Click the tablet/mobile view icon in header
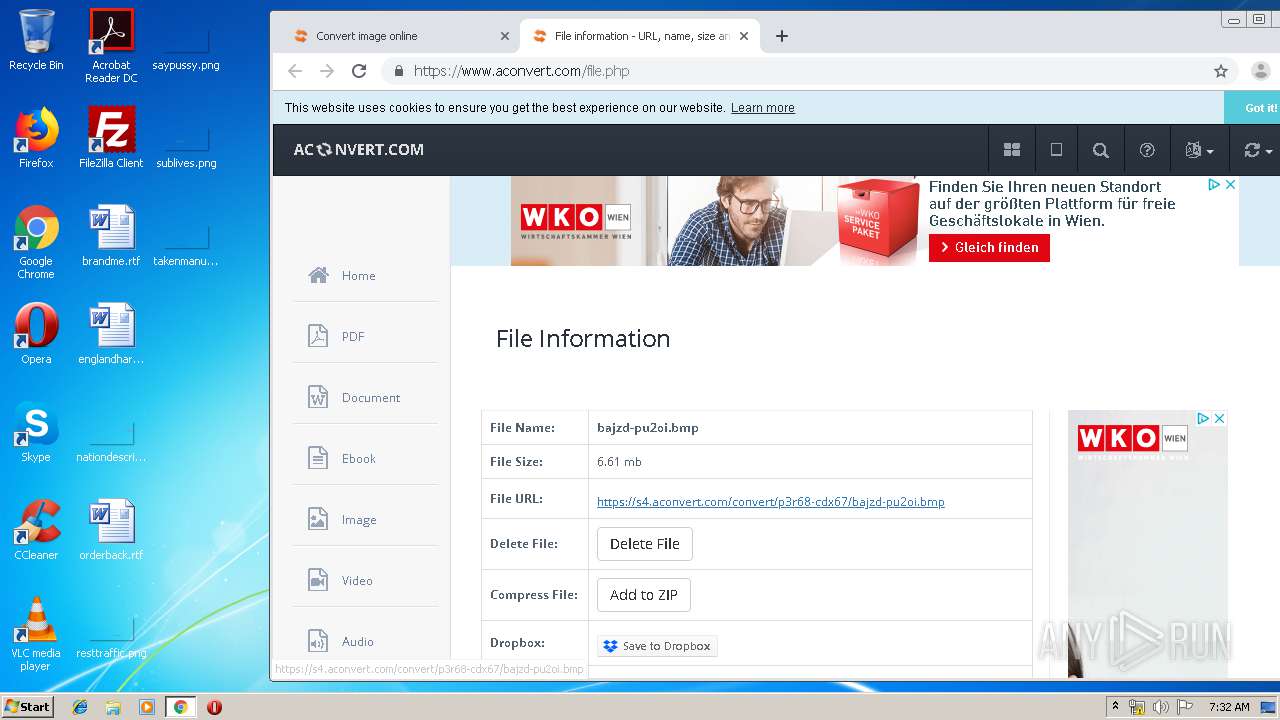The height and width of the screenshot is (720, 1280). tap(1056, 150)
